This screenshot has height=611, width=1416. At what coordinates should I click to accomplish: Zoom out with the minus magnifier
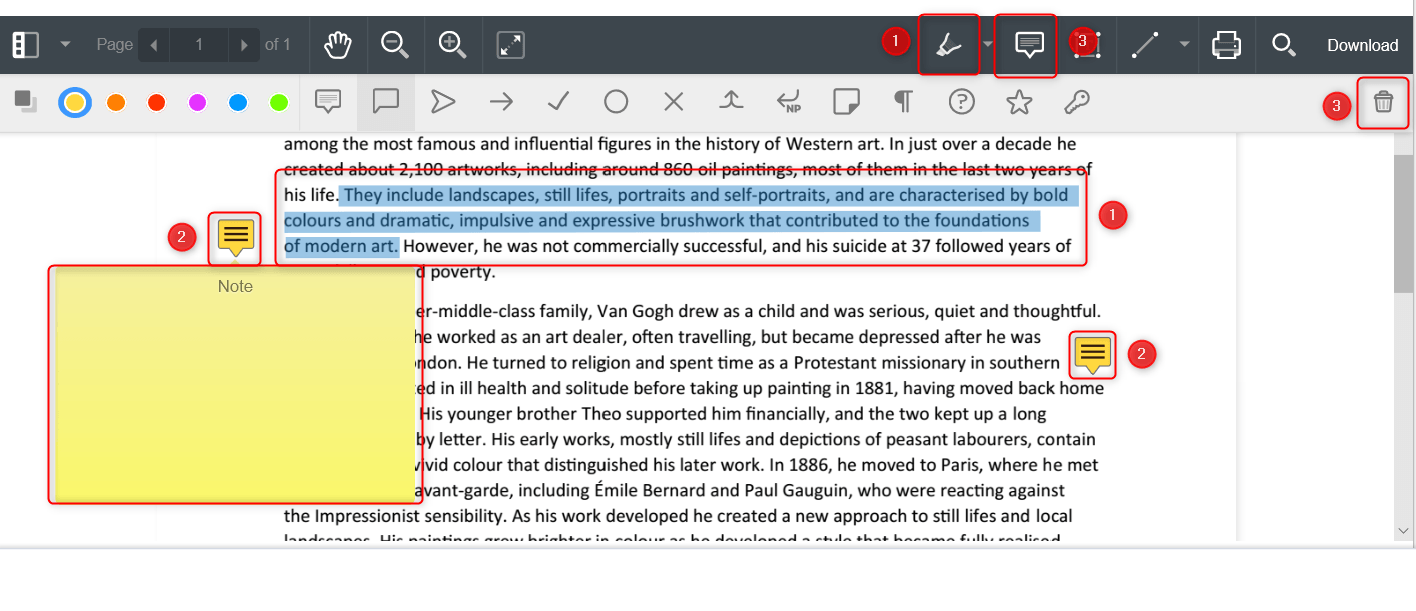pyautogui.click(x=395, y=45)
